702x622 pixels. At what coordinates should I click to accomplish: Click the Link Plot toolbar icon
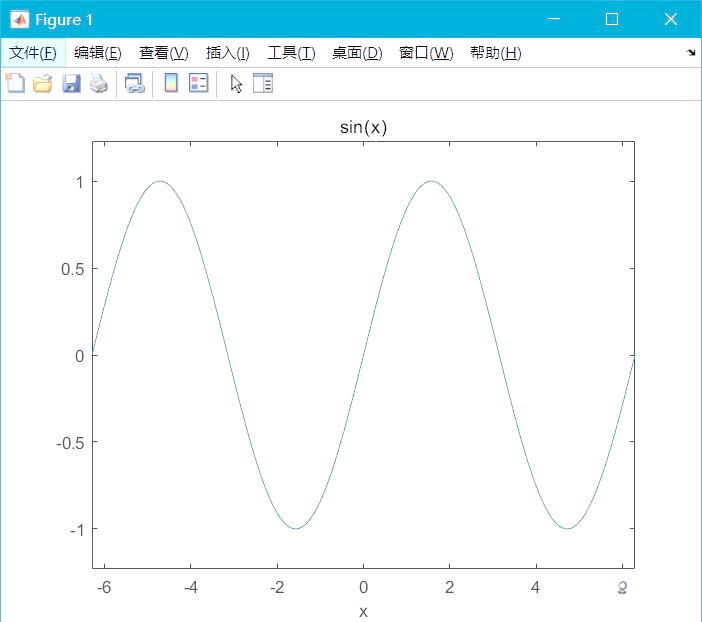135,84
